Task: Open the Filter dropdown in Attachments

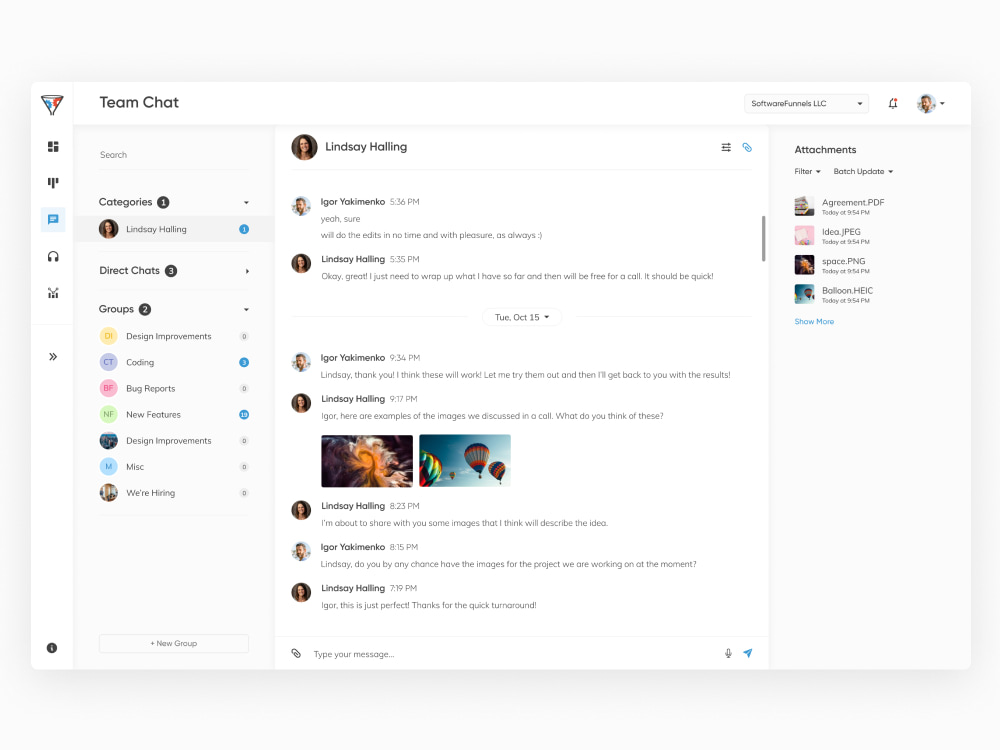Action: (x=807, y=172)
